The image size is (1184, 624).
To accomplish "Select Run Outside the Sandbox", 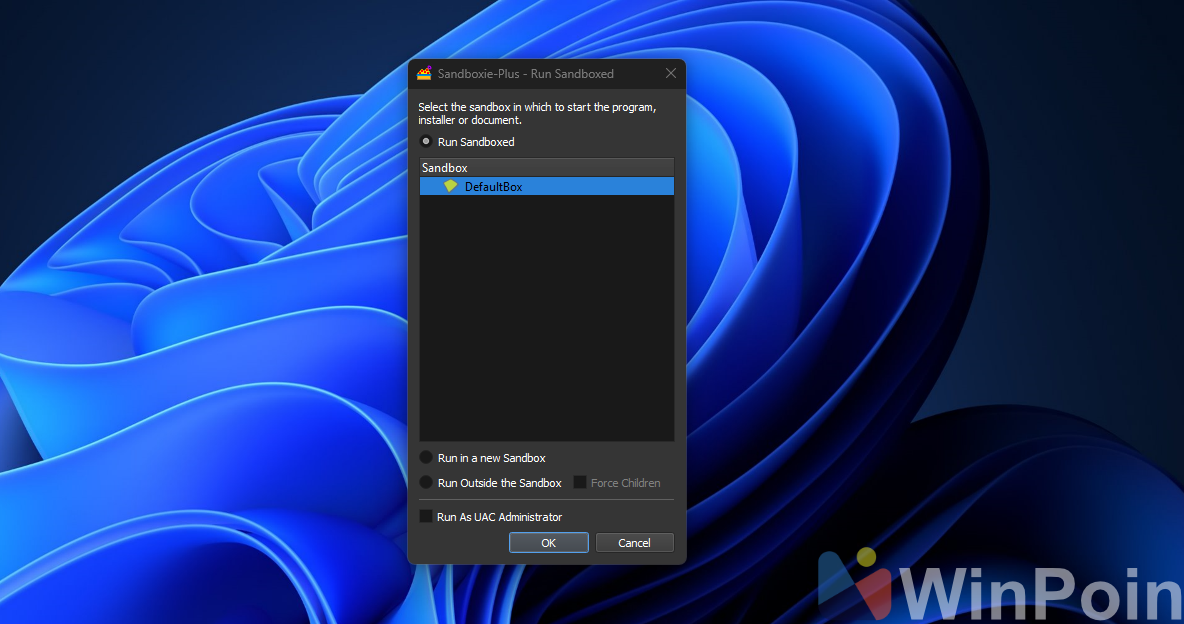I will pos(426,482).
